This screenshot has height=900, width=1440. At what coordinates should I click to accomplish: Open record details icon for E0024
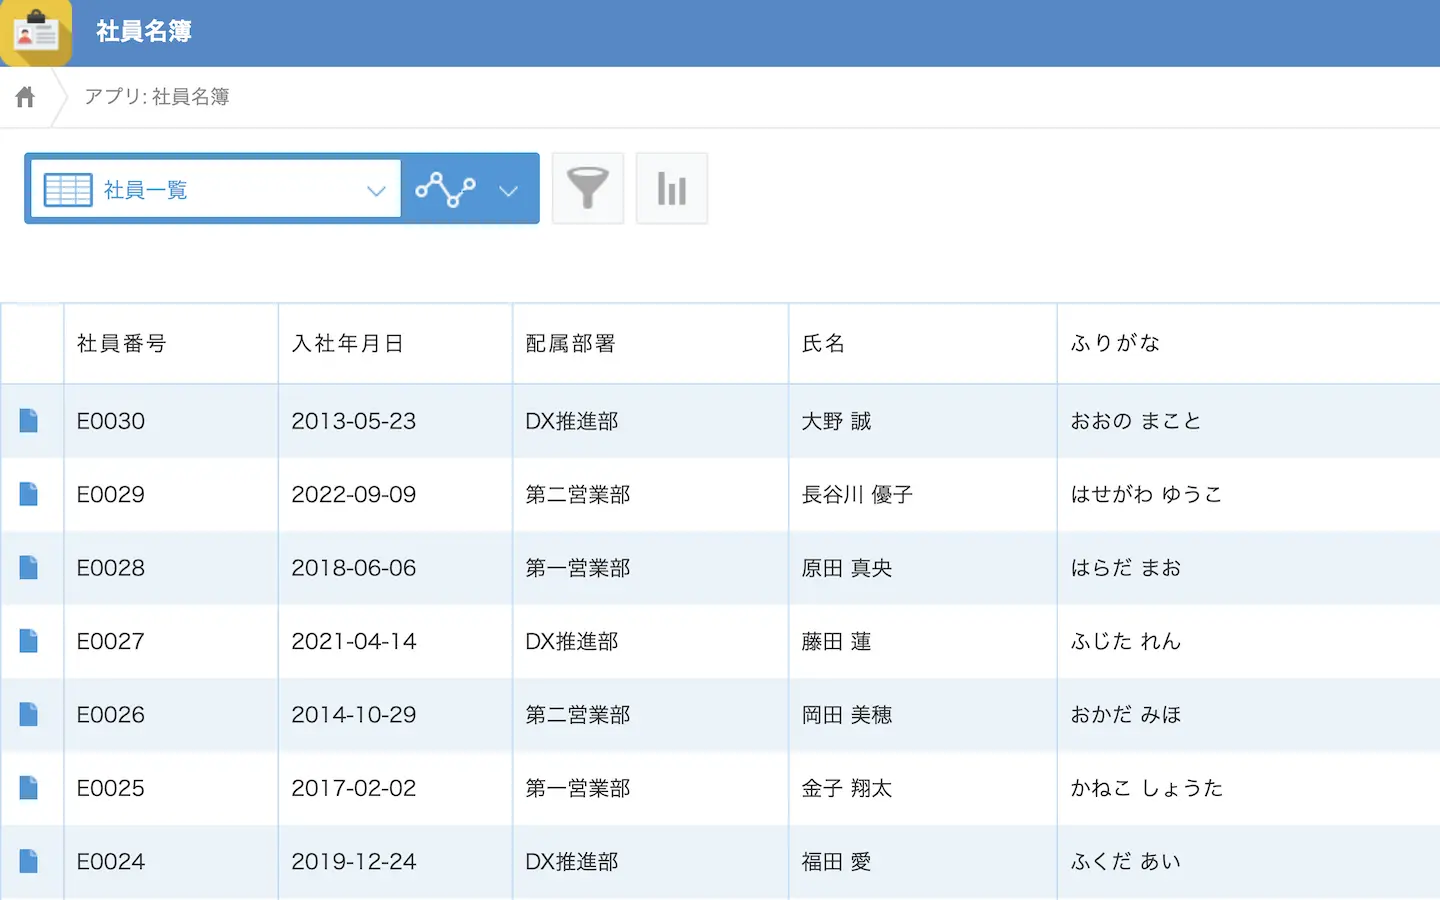pyautogui.click(x=29, y=861)
